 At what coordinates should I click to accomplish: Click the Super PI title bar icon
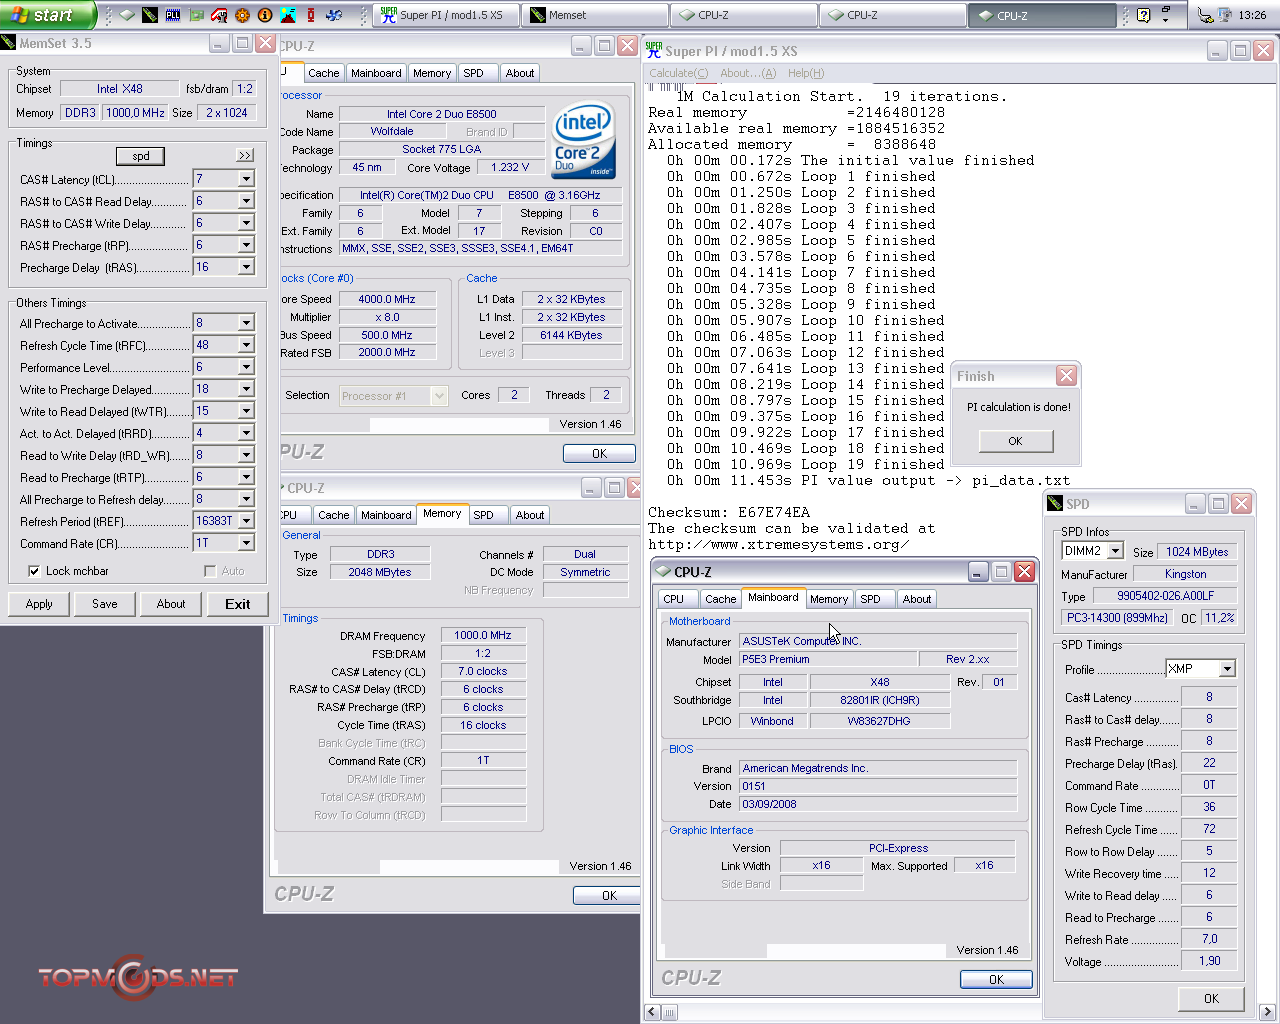point(654,50)
